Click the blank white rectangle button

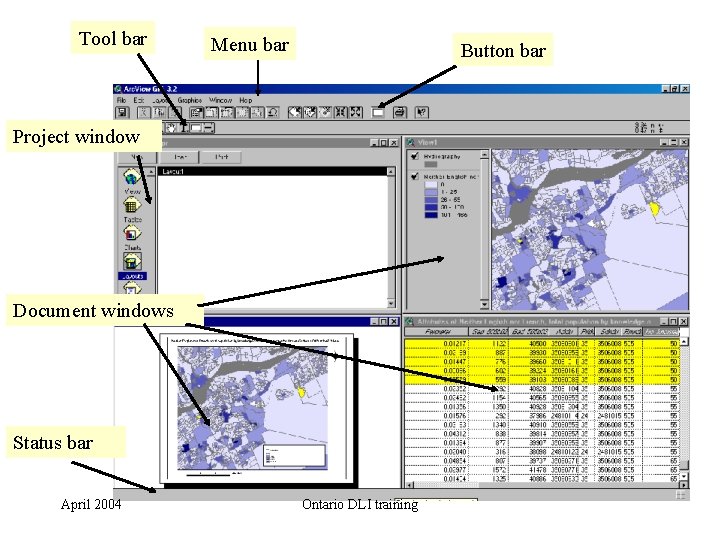(378, 112)
